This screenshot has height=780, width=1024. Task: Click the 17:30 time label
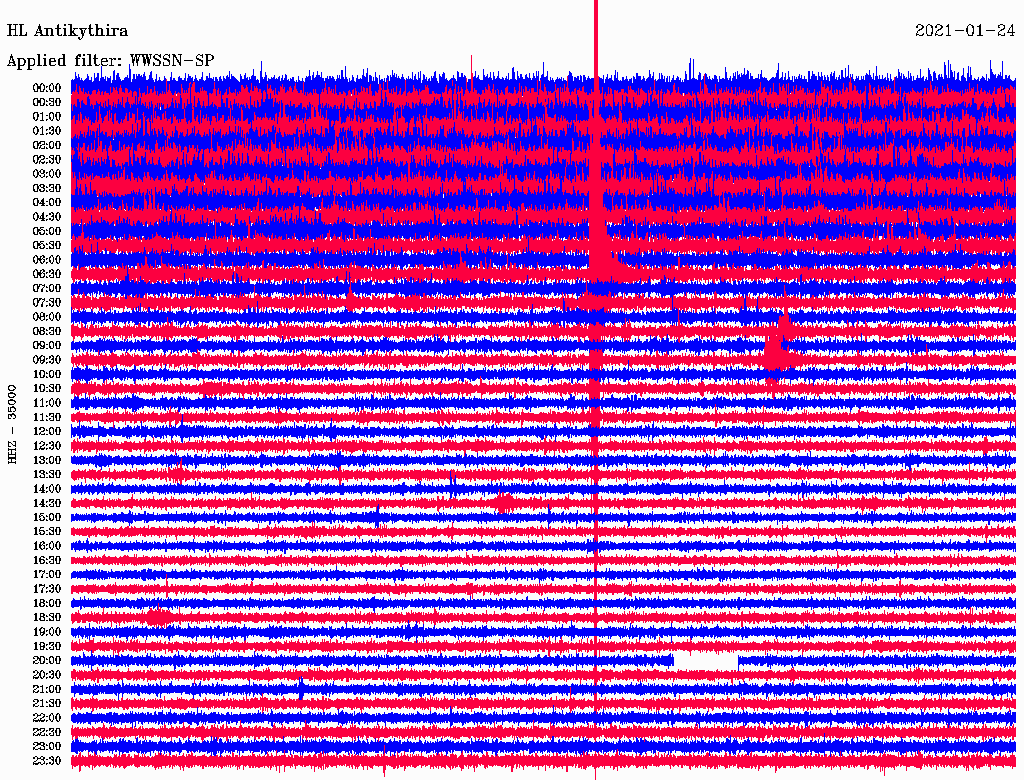coord(47,589)
